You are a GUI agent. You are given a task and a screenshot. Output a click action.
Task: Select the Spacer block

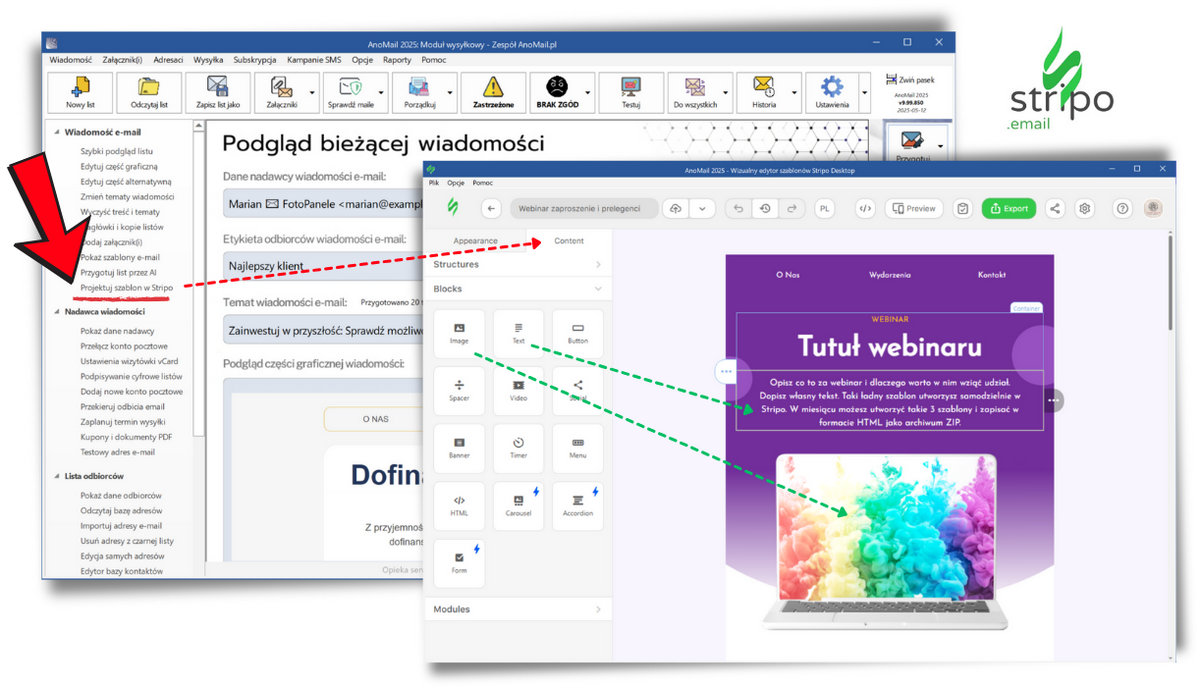coord(460,391)
